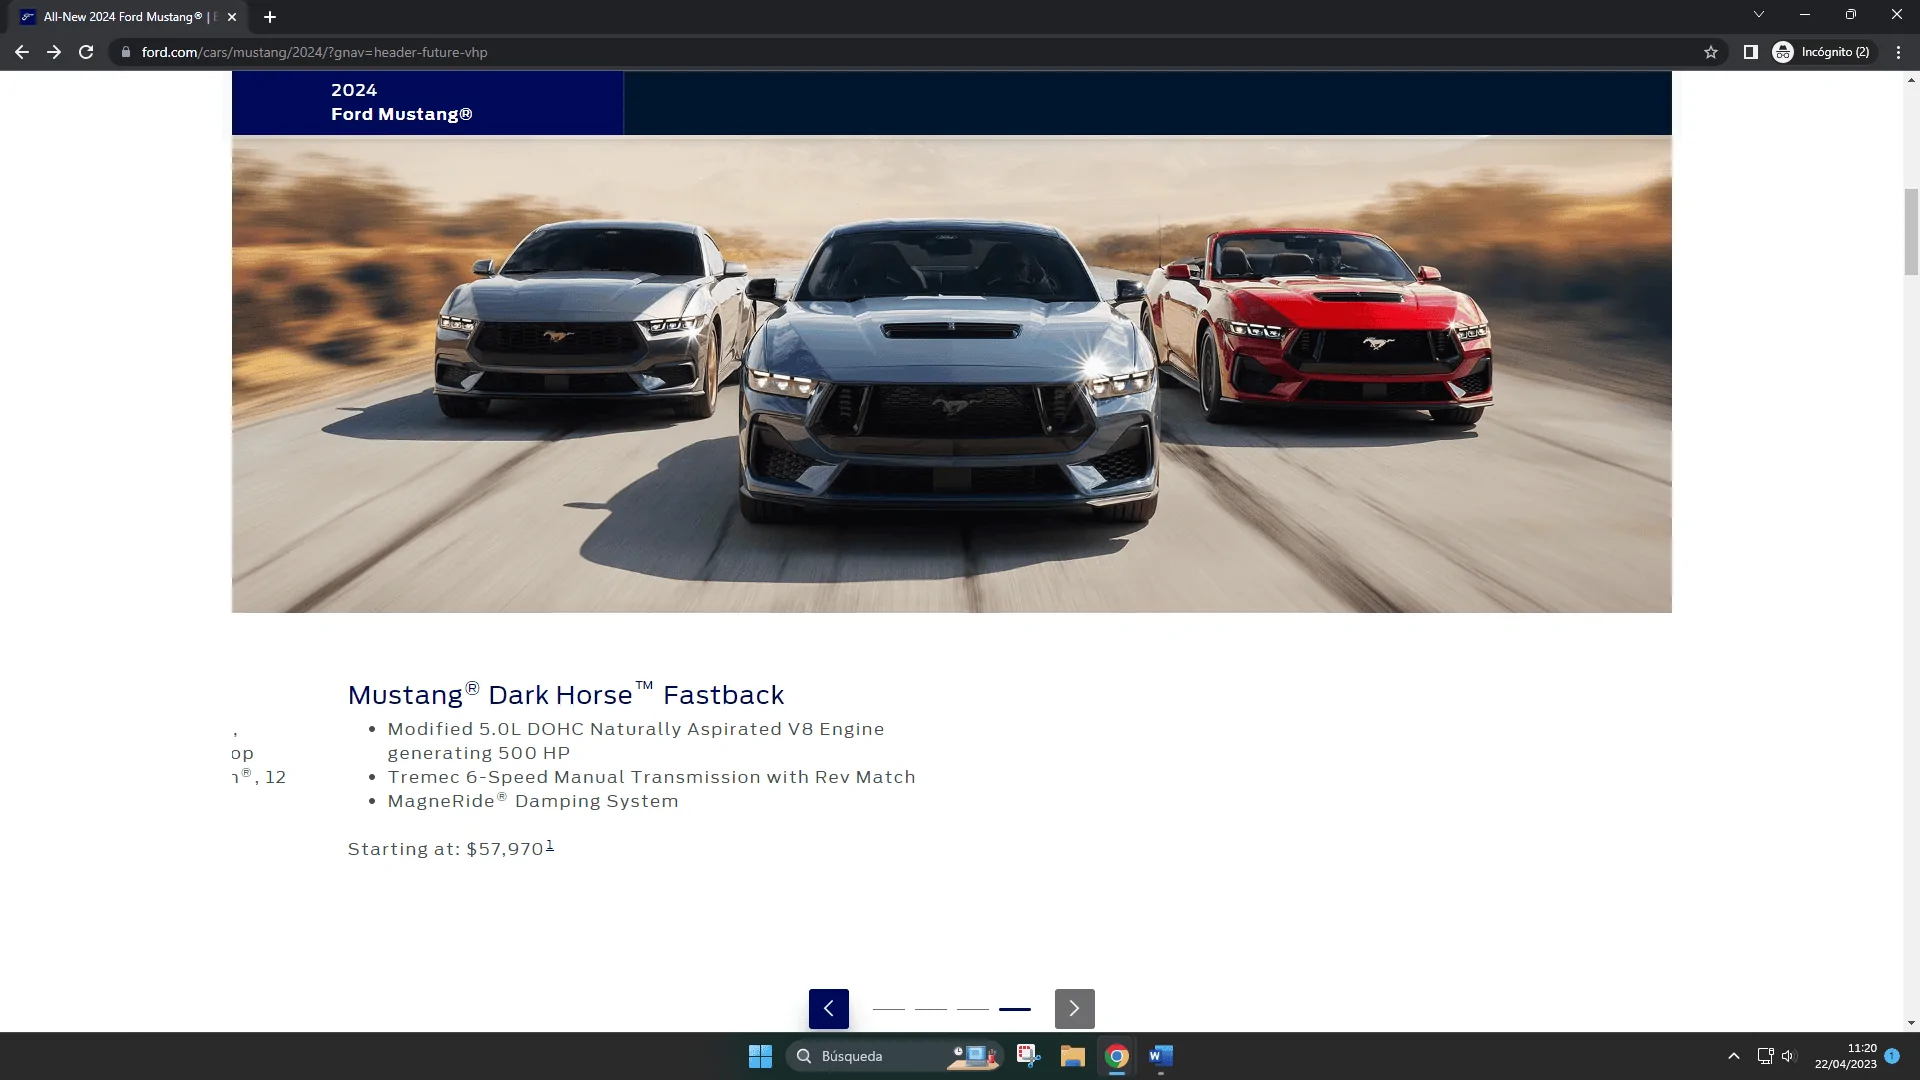The image size is (1920, 1080).
Task: Click the Tremec 6-Speed Manual Transmission bullet
Action: pyautogui.click(x=652, y=777)
